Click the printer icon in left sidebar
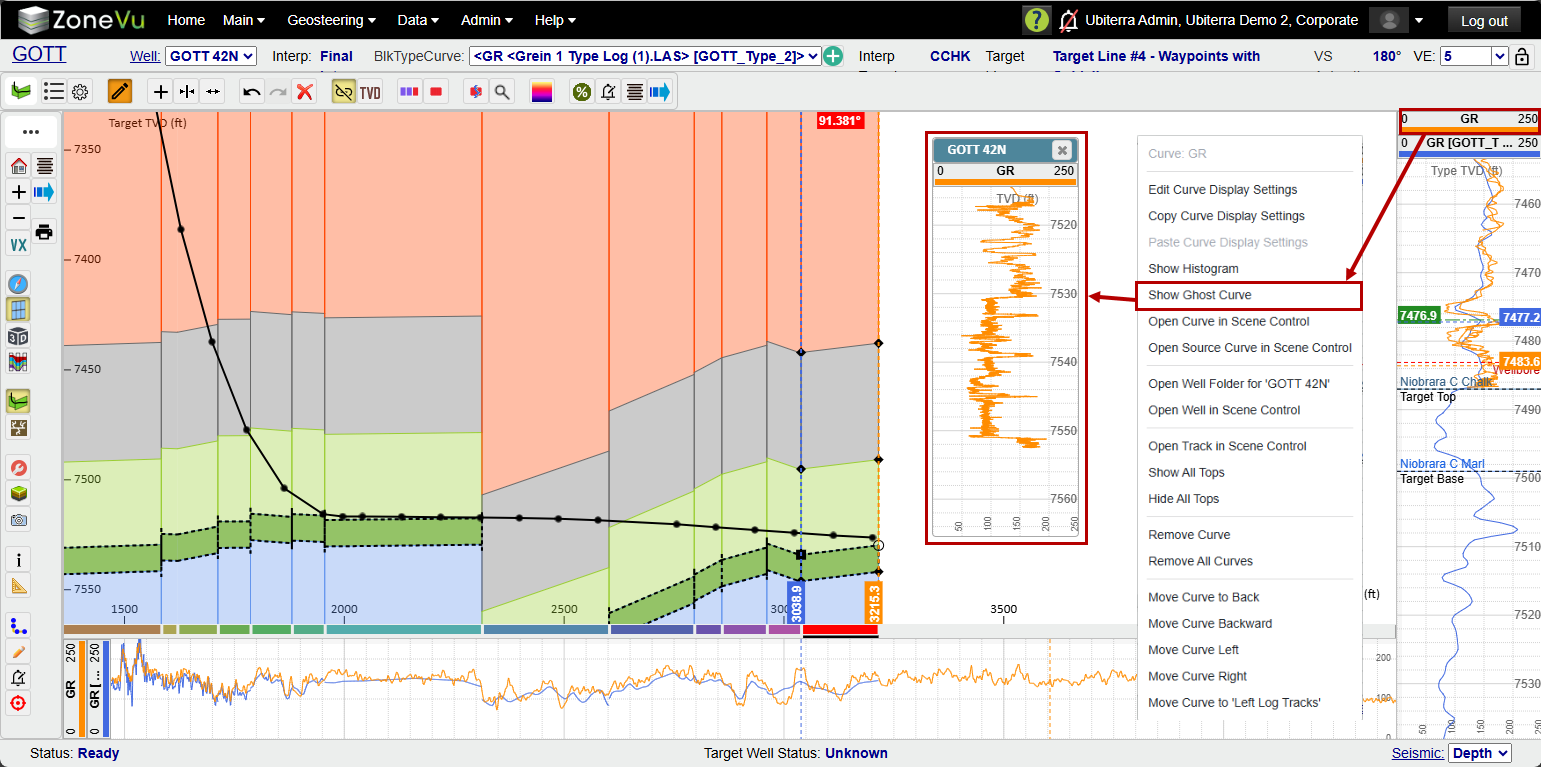 click(x=44, y=232)
